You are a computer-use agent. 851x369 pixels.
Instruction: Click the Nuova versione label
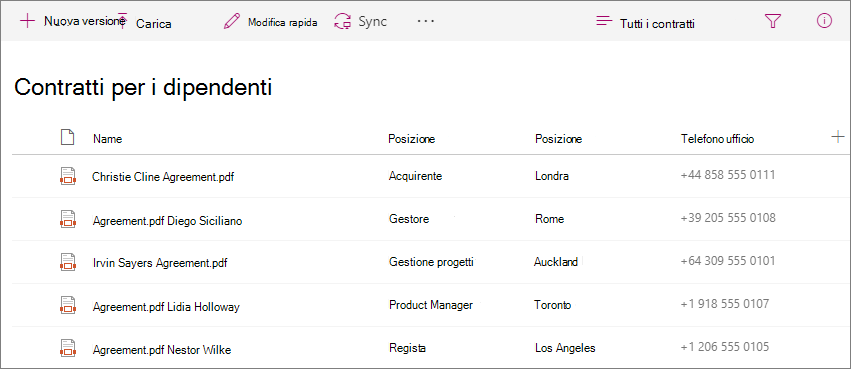coord(84,21)
